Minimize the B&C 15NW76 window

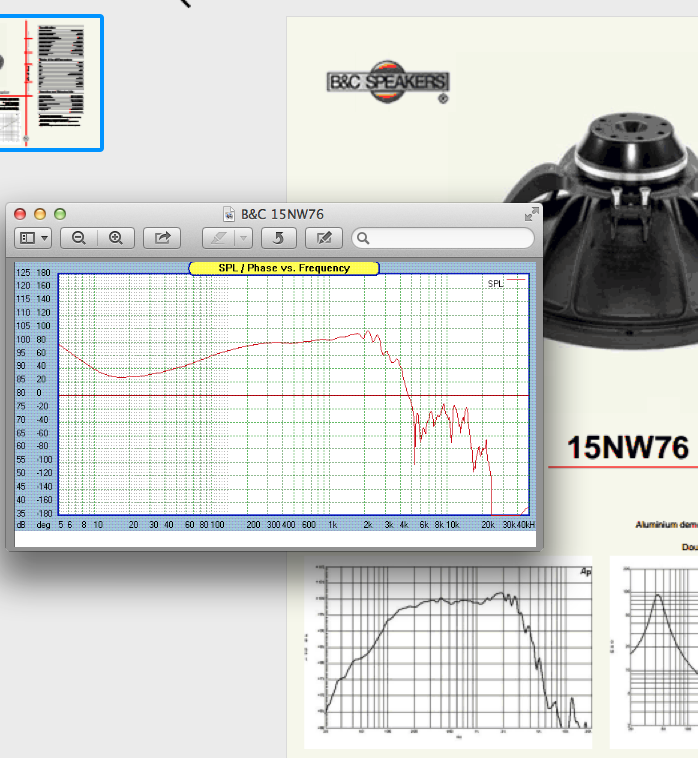[40, 214]
